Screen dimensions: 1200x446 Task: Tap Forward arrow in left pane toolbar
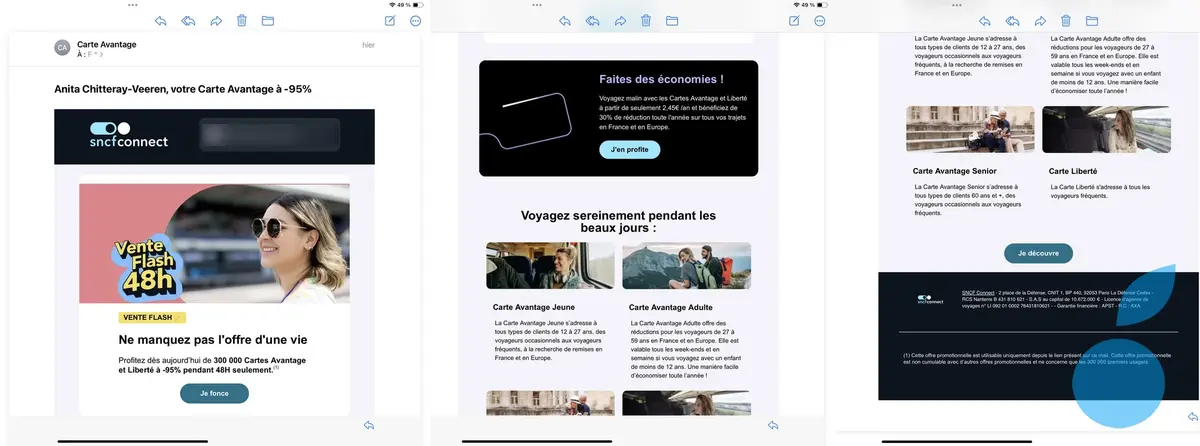pos(215,20)
